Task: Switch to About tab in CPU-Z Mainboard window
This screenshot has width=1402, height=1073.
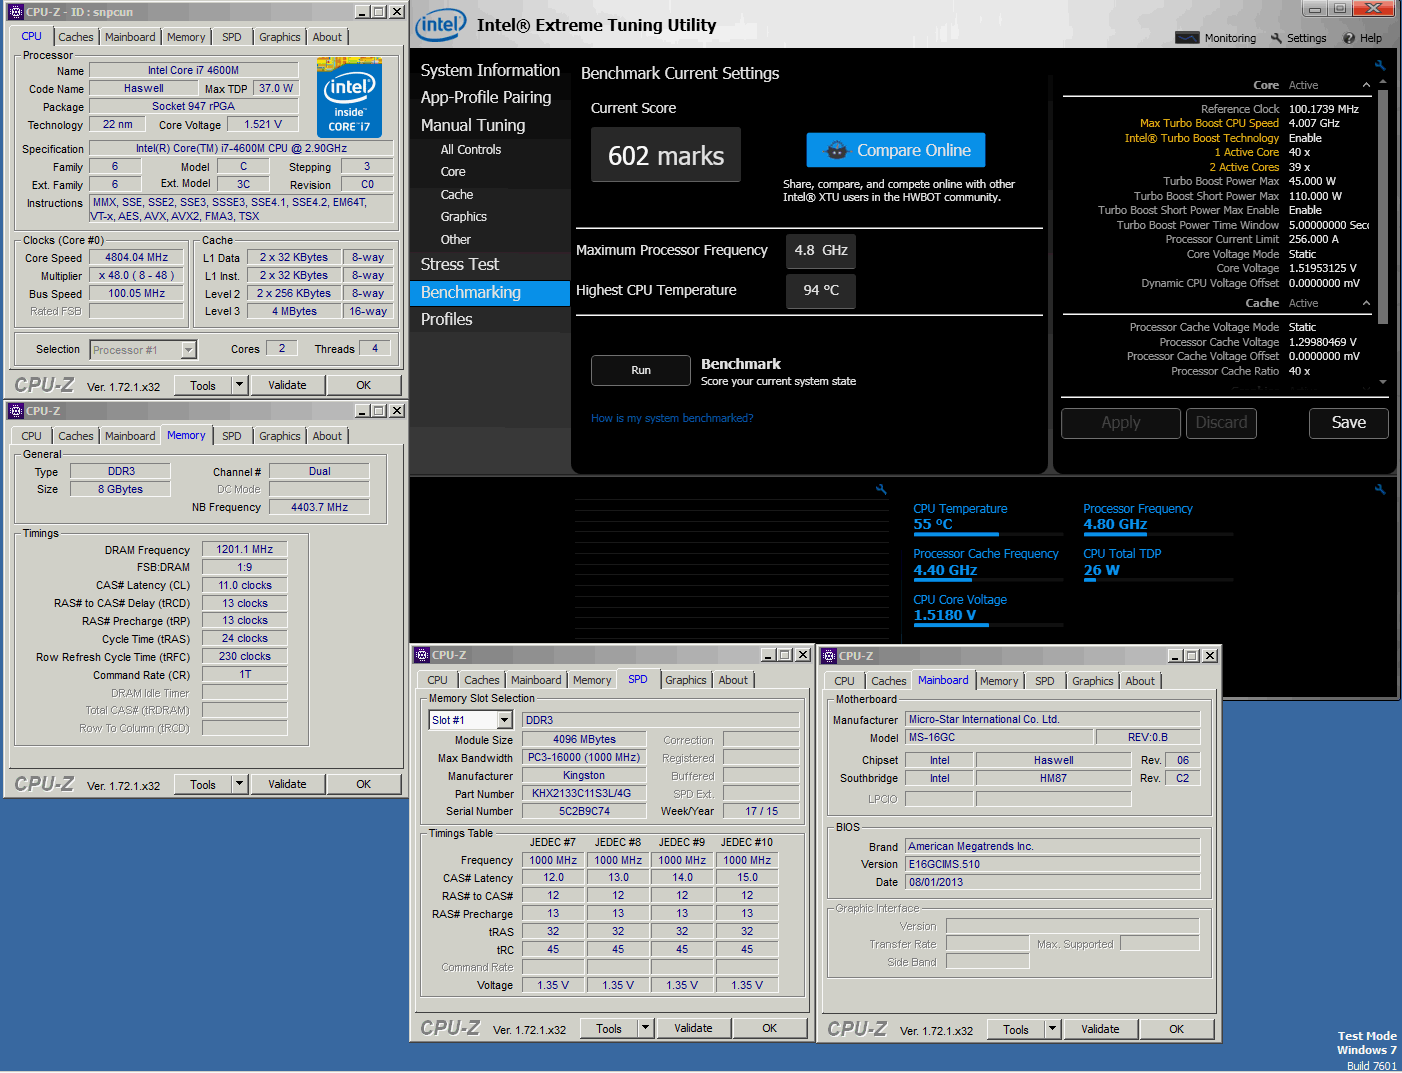Action: click(x=1140, y=681)
